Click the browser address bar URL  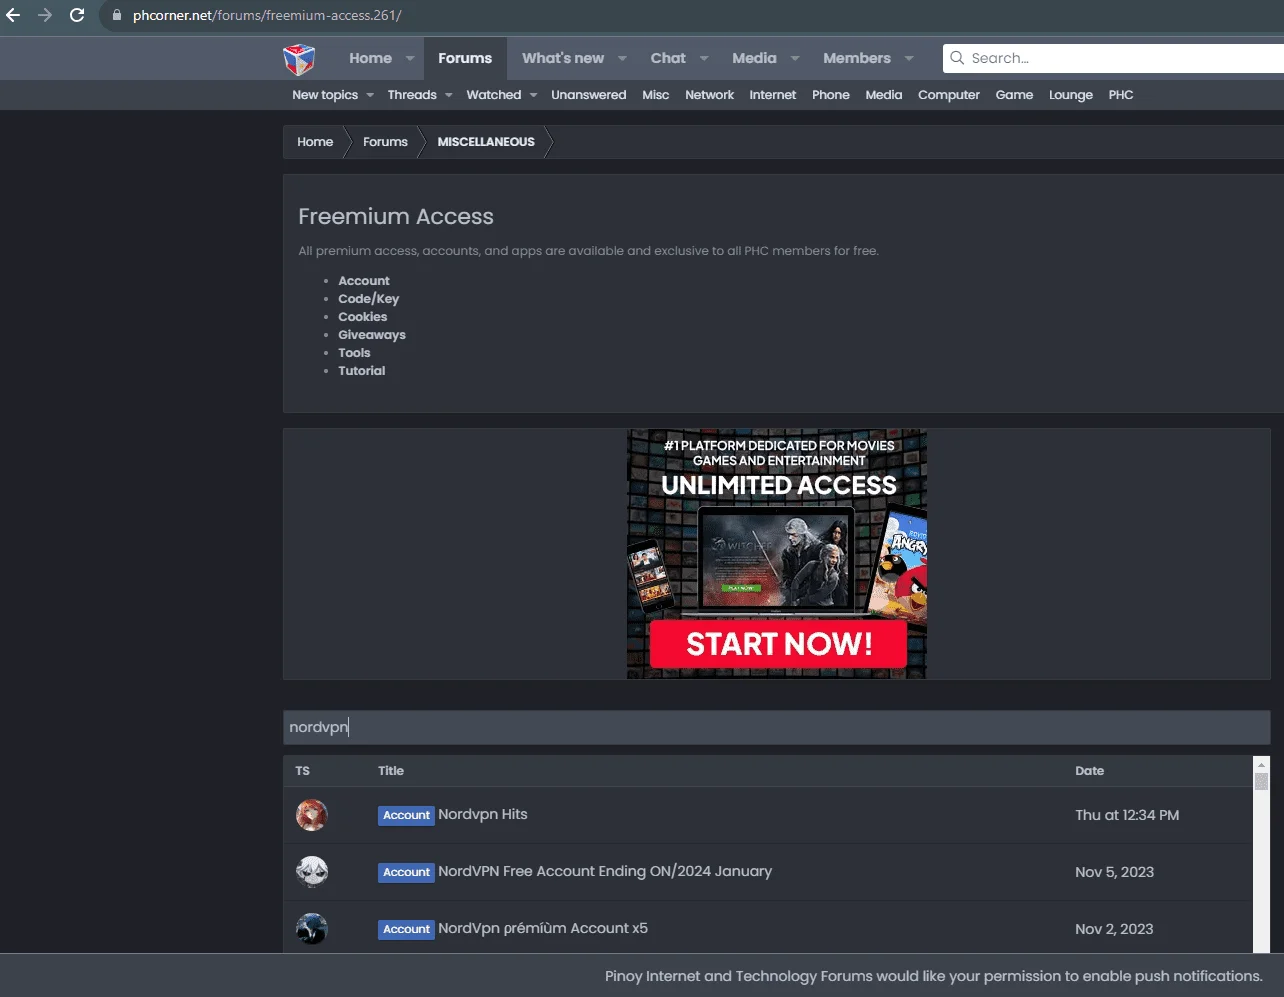pyautogui.click(x=267, y=16)
